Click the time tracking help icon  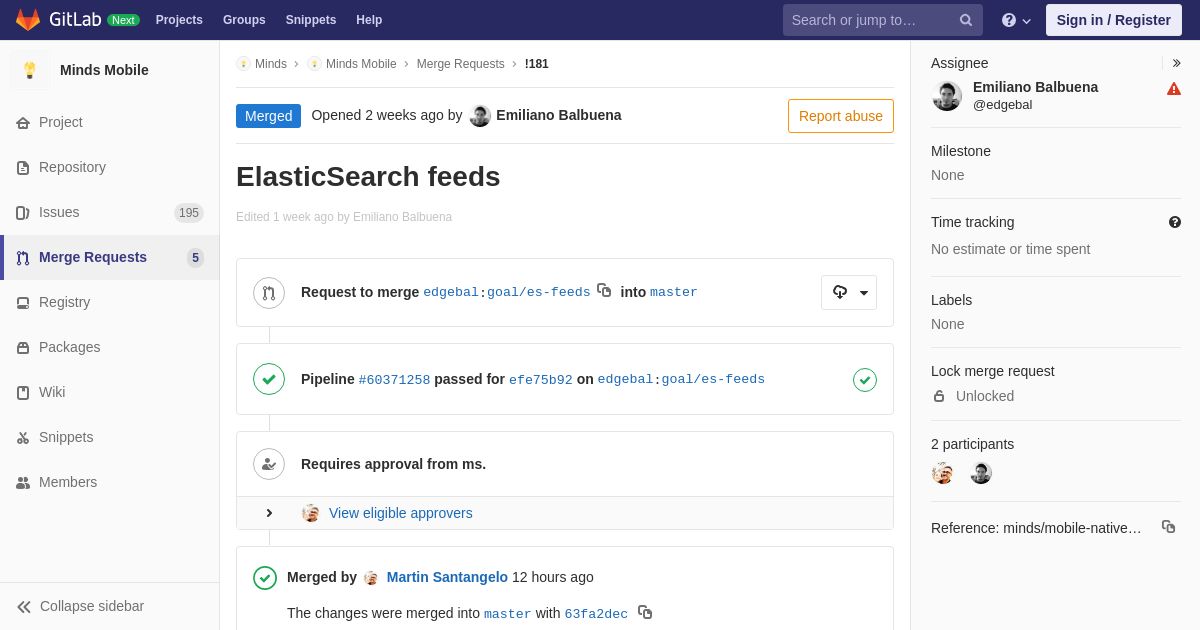tap(1175, 222)
